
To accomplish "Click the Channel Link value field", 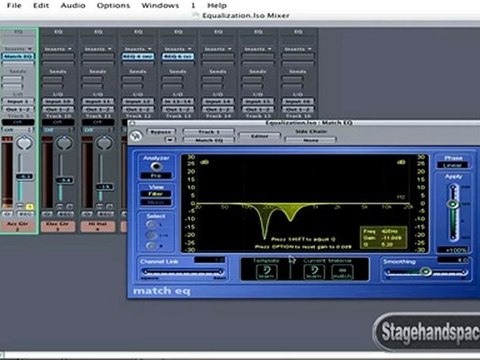I will point(209,260).
